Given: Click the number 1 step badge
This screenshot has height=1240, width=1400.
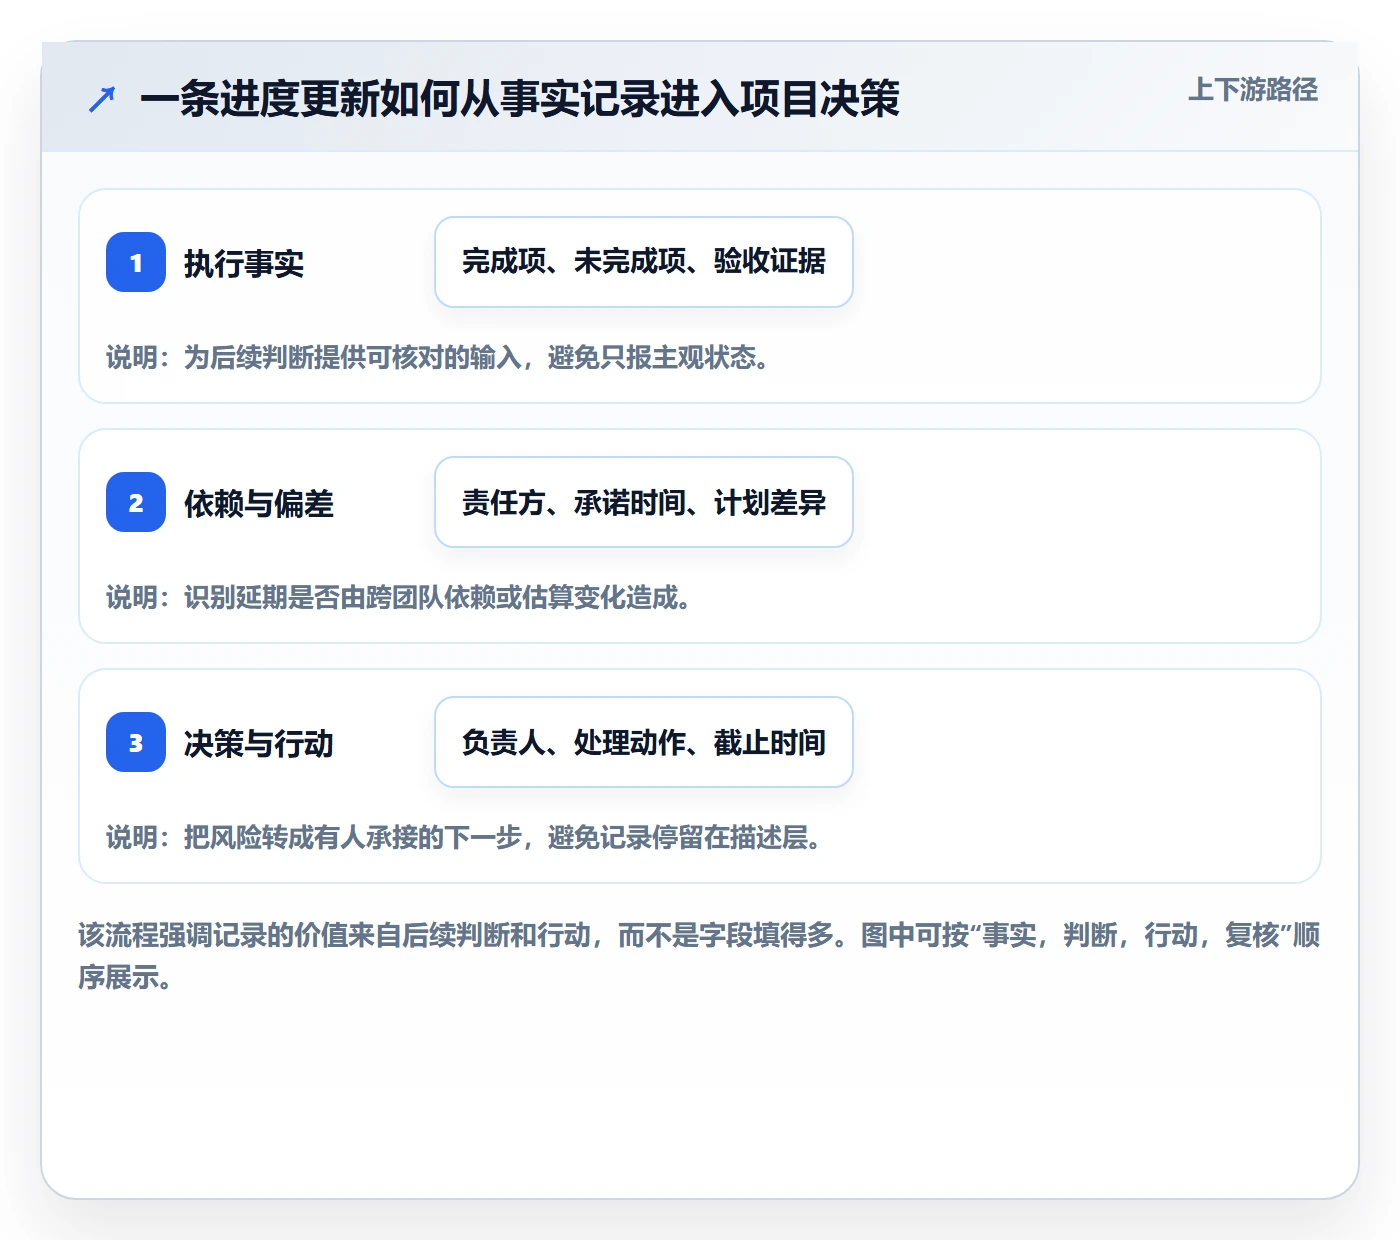Looking at the screenshot, I should pos(136,262).
